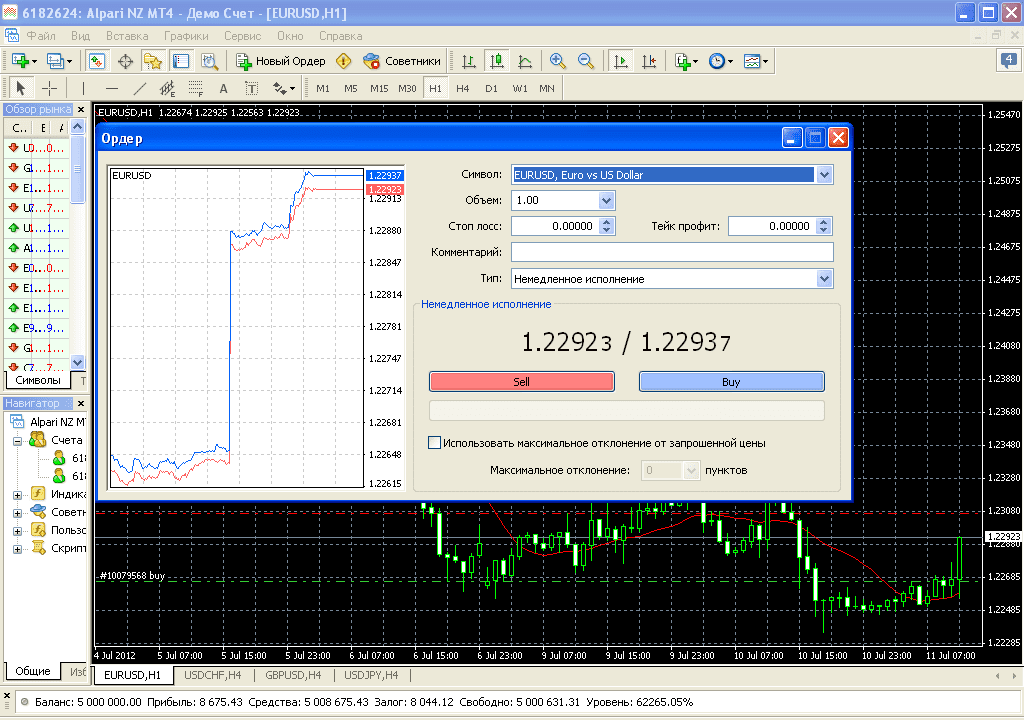This screenshot has width=1024, height=720.
Task: Switch timeframe to M15
Action: [x=379, y=88]
